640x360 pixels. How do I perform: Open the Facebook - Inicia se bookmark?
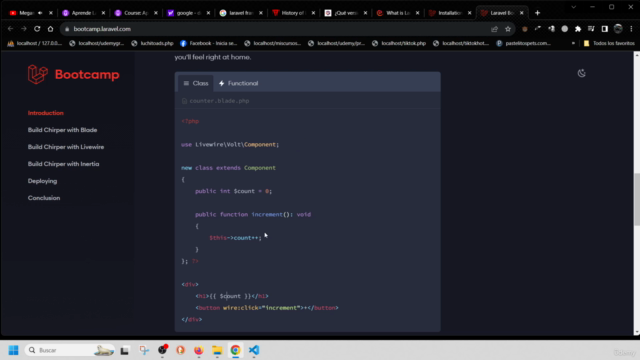[x=209, y=43]
